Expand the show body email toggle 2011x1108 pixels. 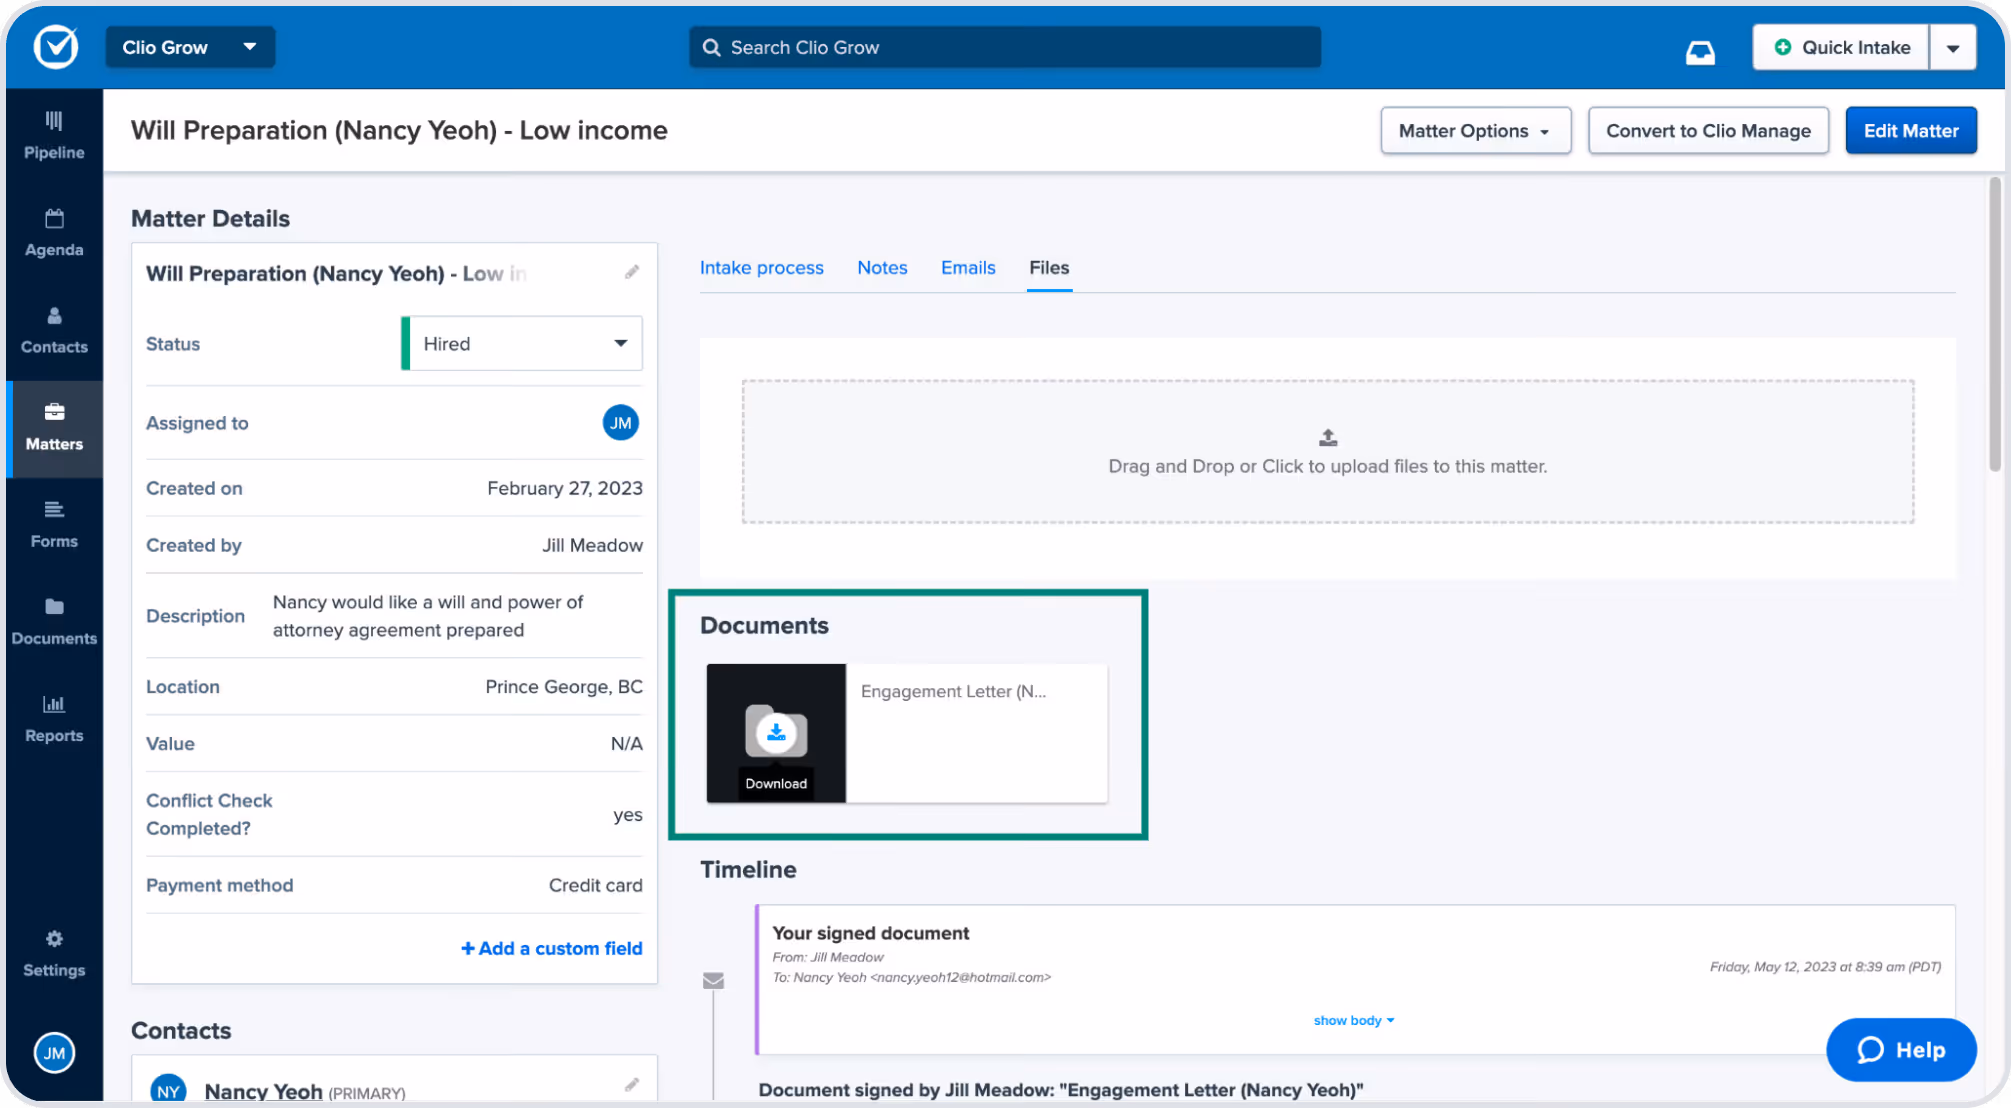point(1353,1020)
